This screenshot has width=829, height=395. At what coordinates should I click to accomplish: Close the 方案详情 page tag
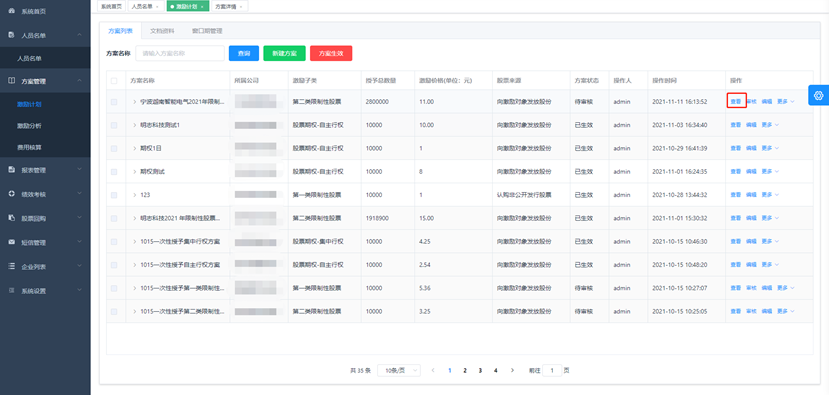coord(241,7)
